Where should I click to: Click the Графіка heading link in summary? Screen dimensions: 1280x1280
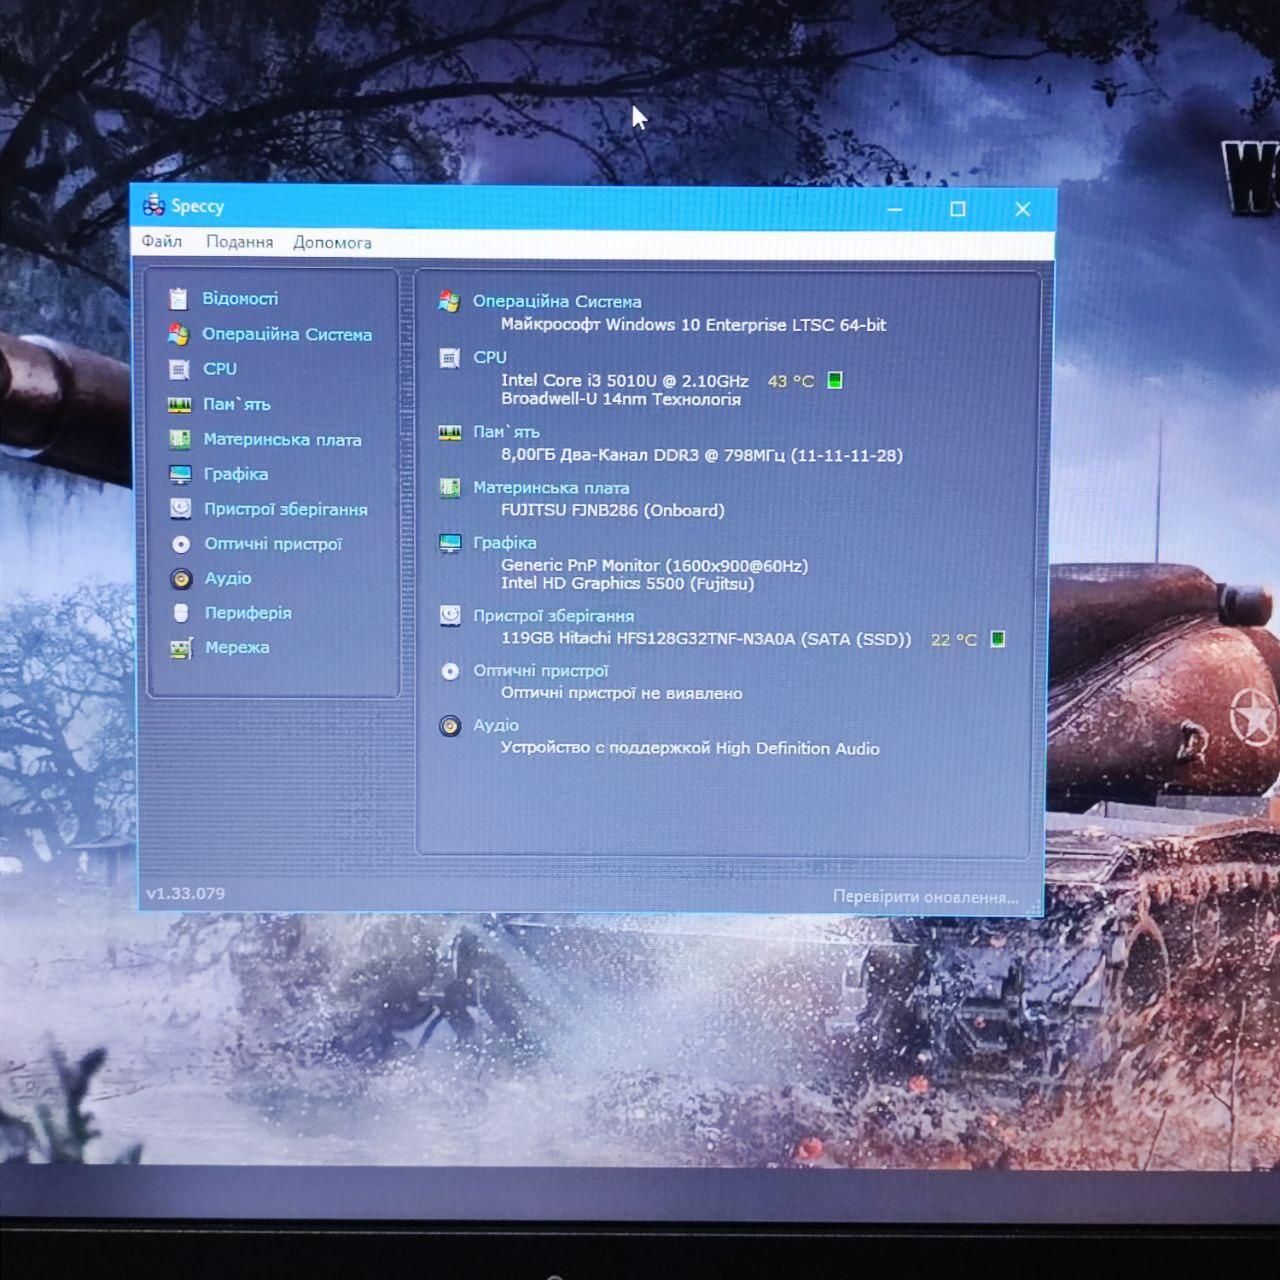coord(505,543)
